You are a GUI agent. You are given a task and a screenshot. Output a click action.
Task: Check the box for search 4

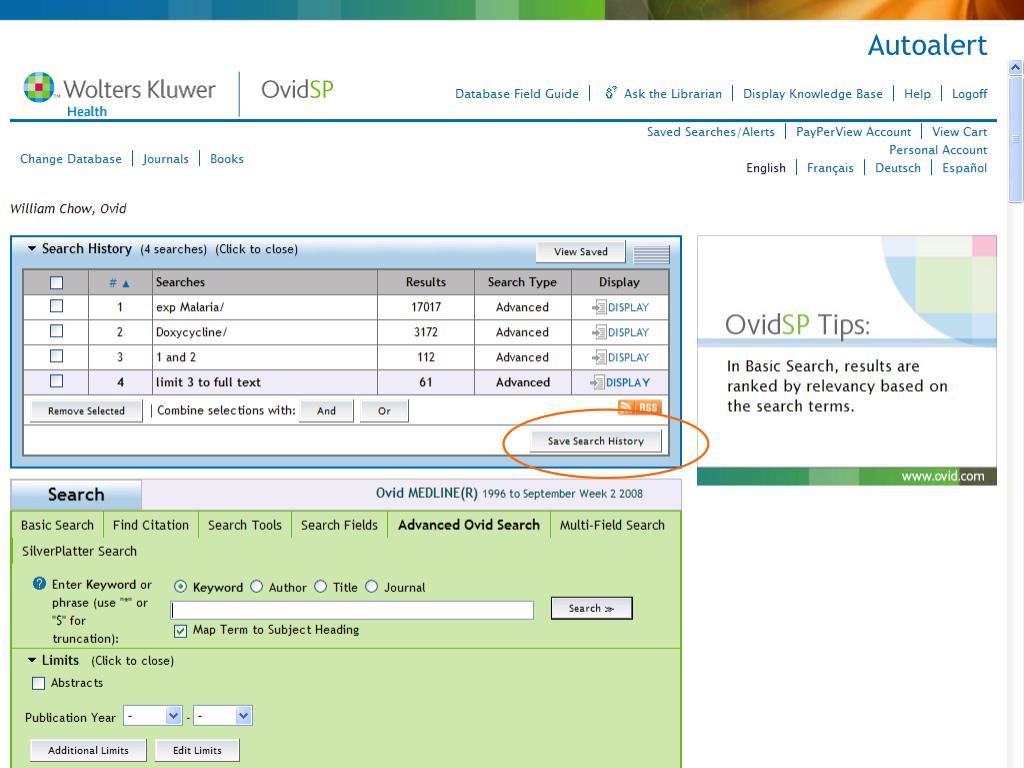[57, 381]
